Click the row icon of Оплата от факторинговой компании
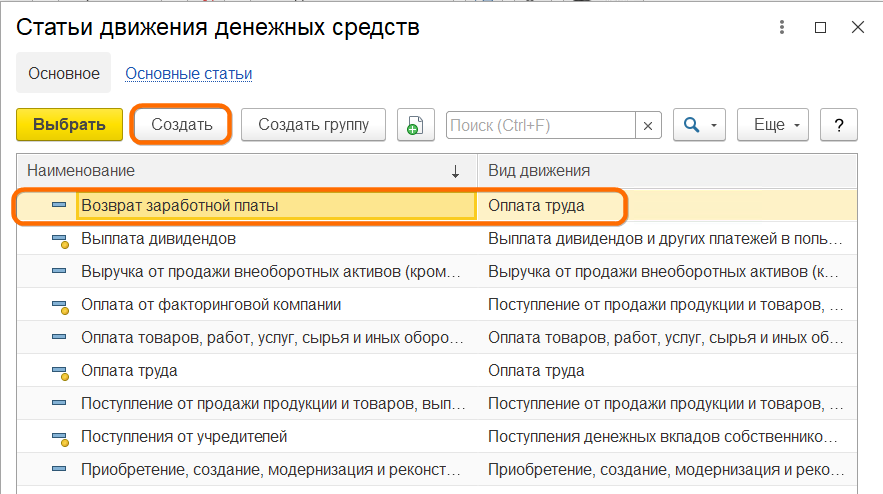This screenshot has width=883, height=494. (60, 306)
